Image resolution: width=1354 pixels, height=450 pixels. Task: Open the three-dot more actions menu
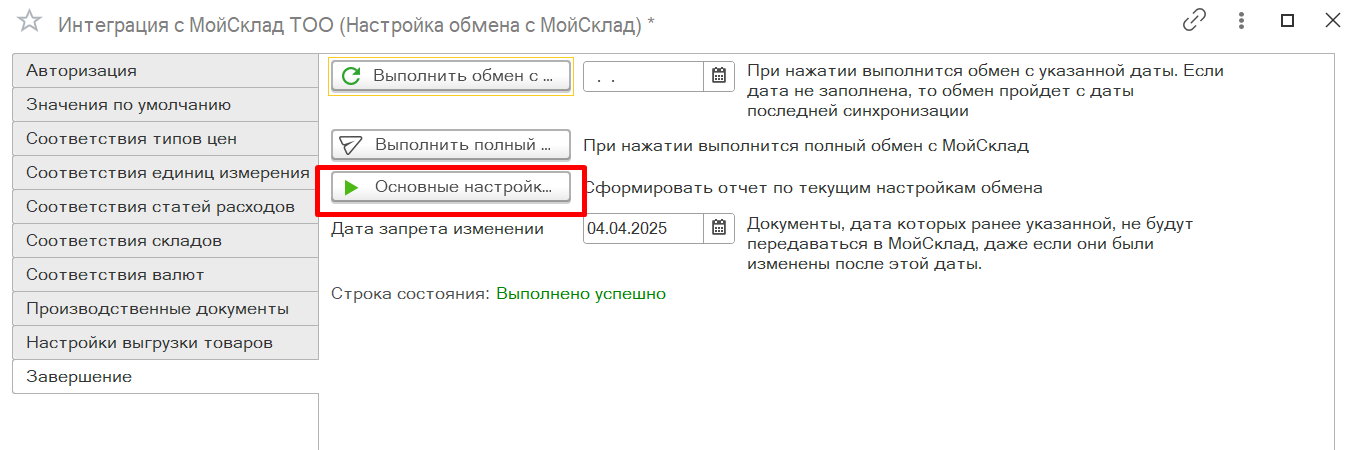pyautogui.click(x=1242, y=20)
